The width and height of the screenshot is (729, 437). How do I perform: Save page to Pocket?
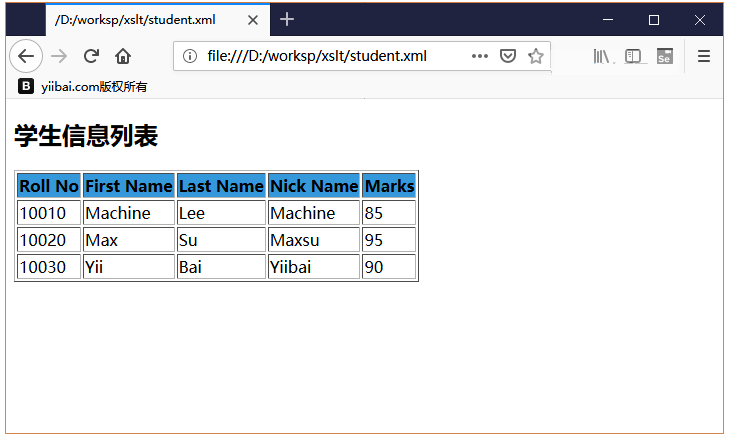508,56
